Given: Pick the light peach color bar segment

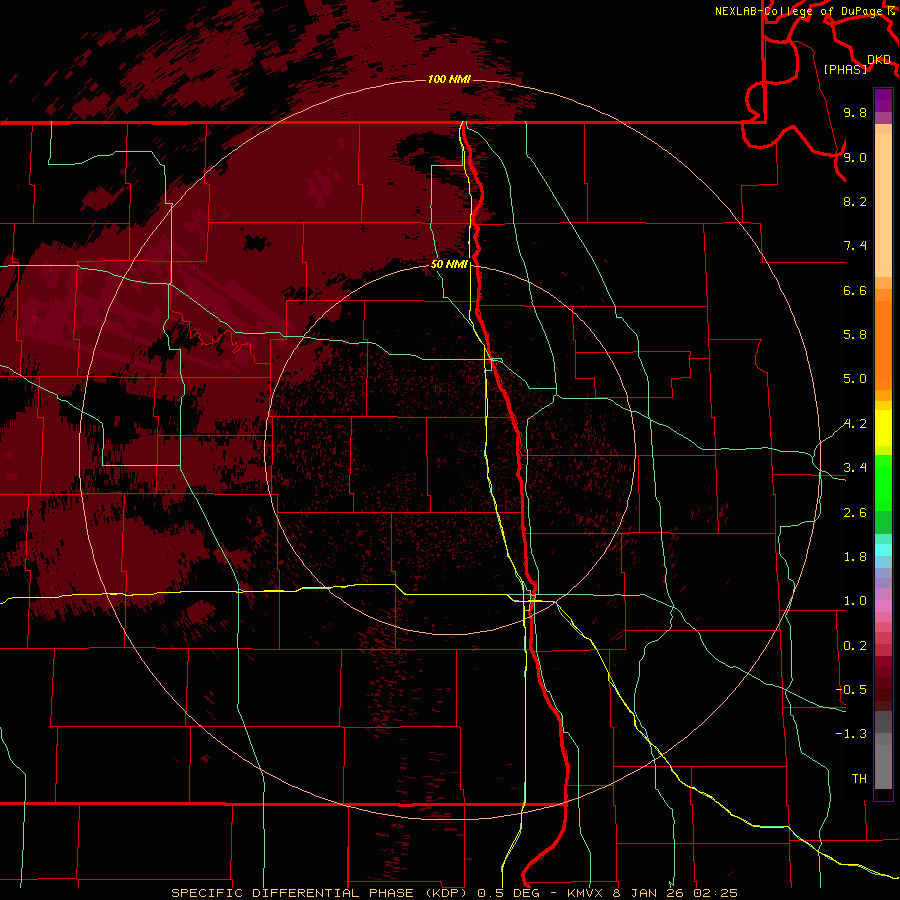Looking at the screenshot, I should [x=883, y=205].
